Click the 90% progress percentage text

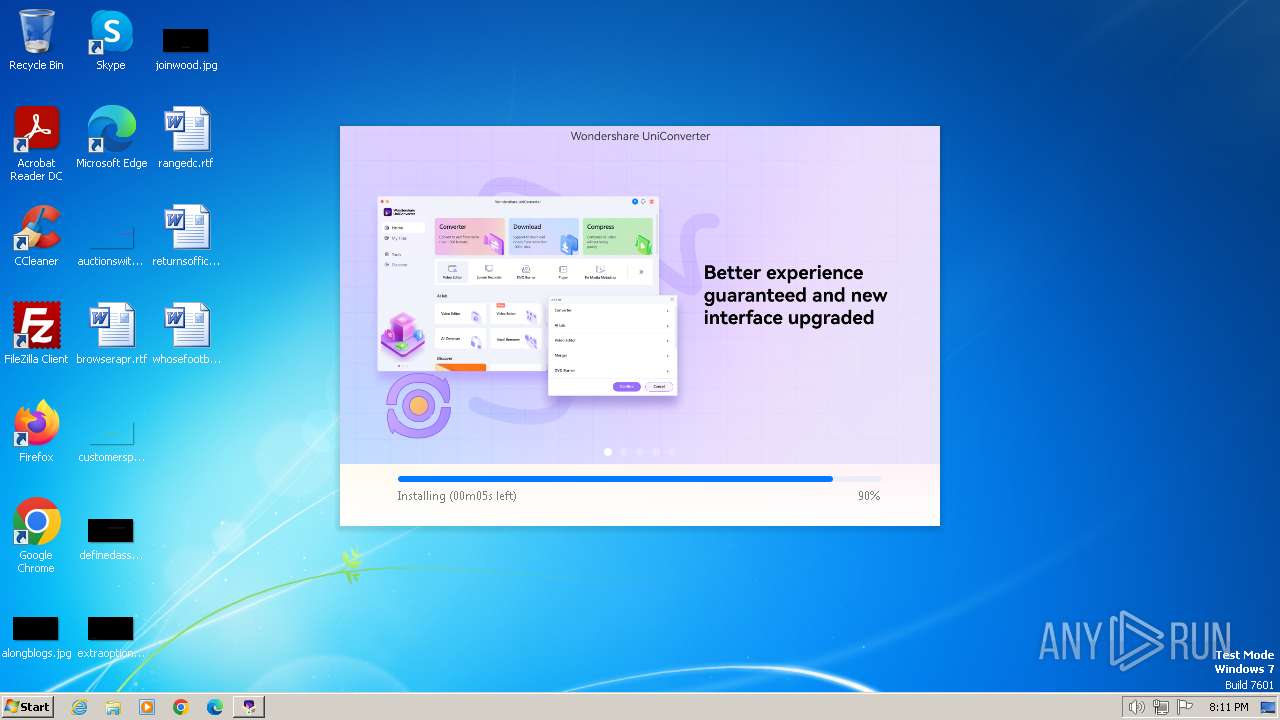point(869,496)
